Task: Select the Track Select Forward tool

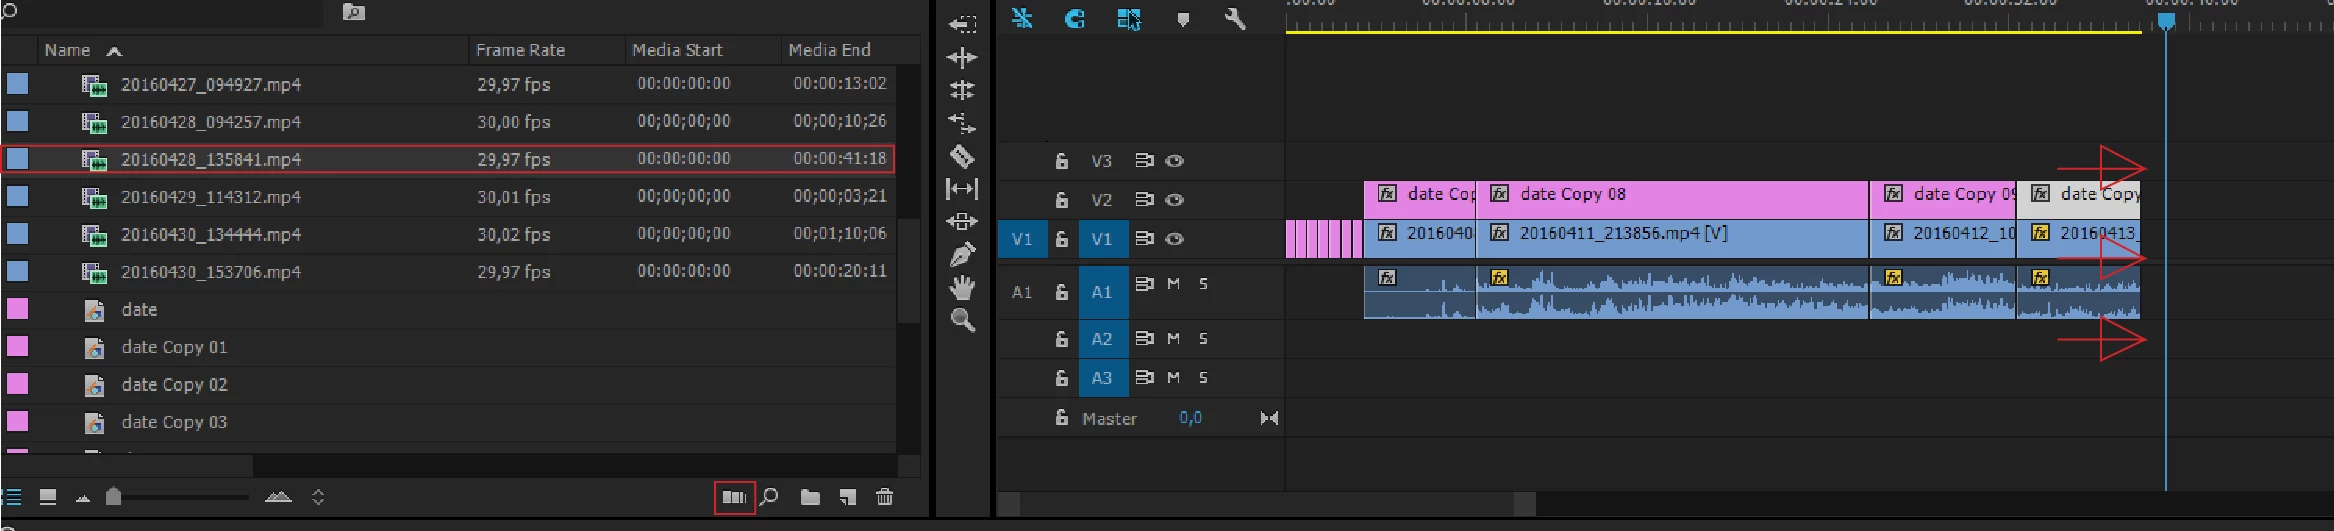Action: [x=962, y=24]
